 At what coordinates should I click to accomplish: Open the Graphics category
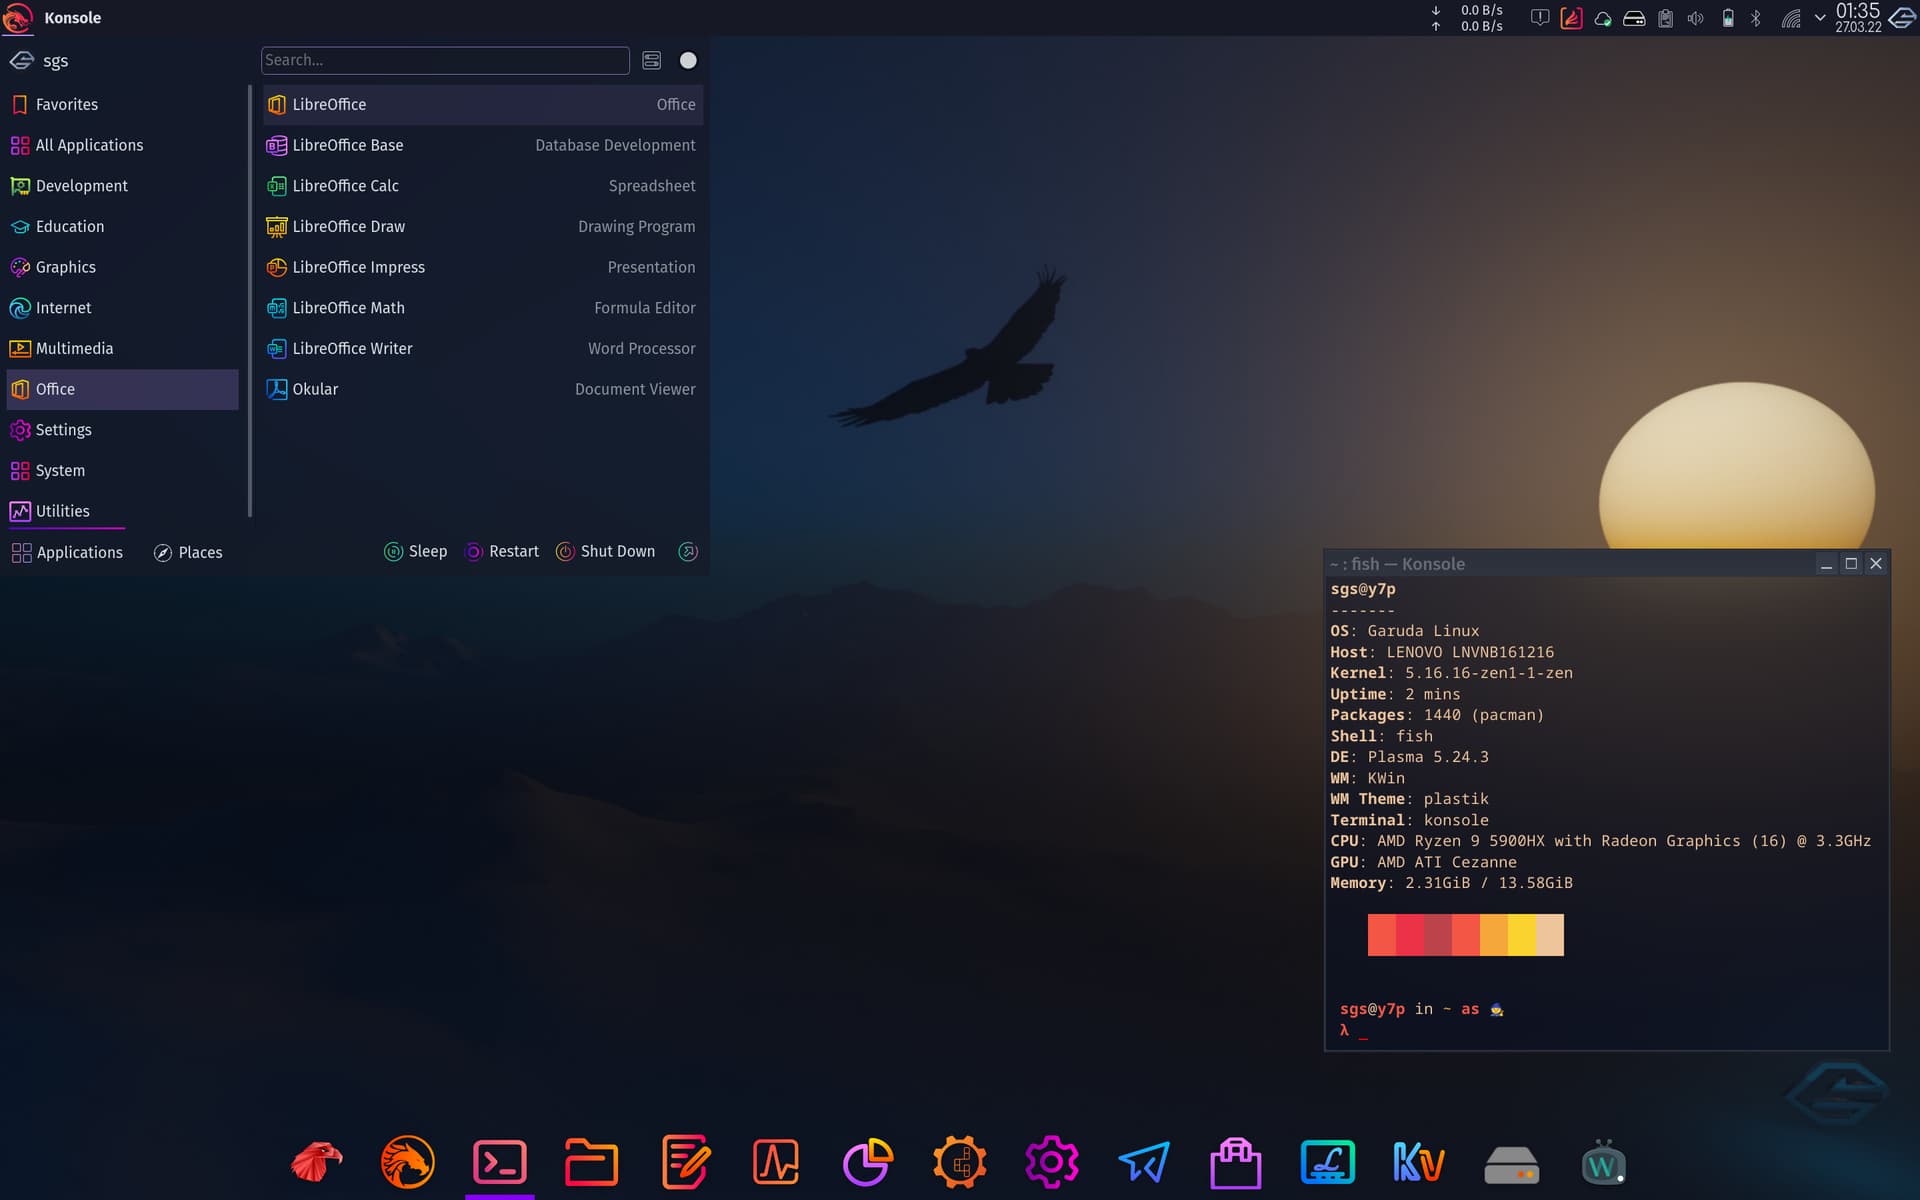click(x=122, y=267)
